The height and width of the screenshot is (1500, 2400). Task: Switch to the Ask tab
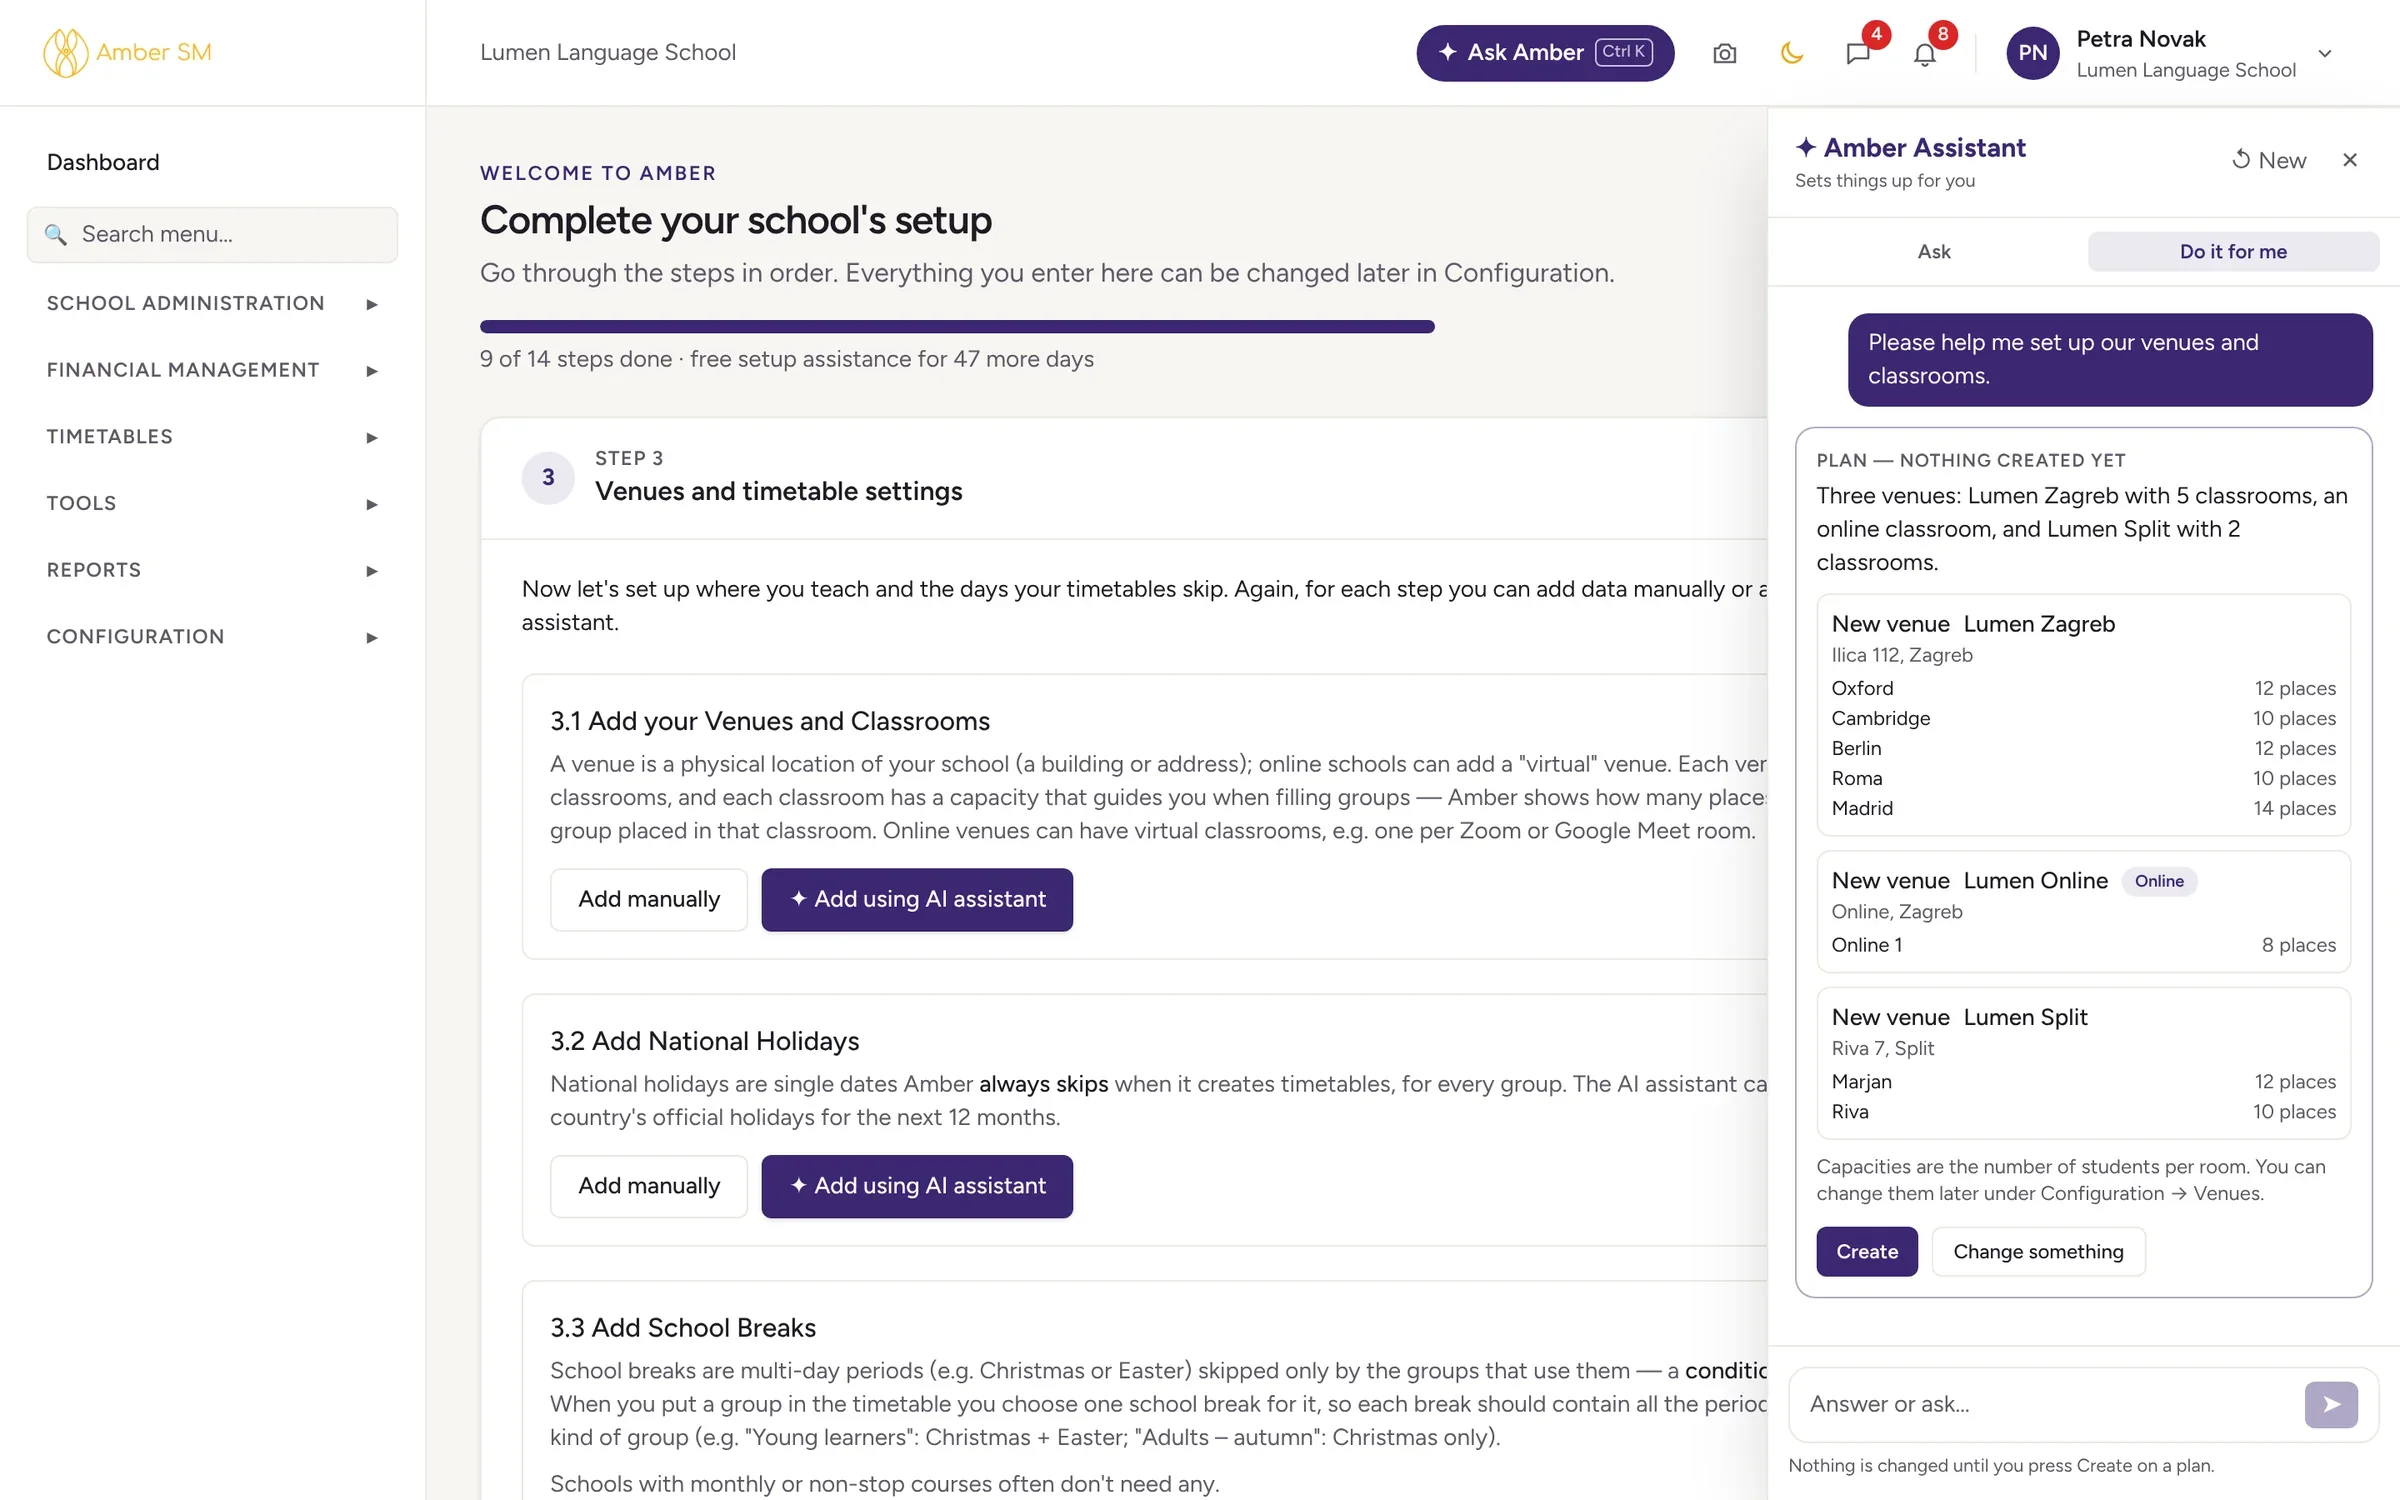click(x=1934, y=251)
